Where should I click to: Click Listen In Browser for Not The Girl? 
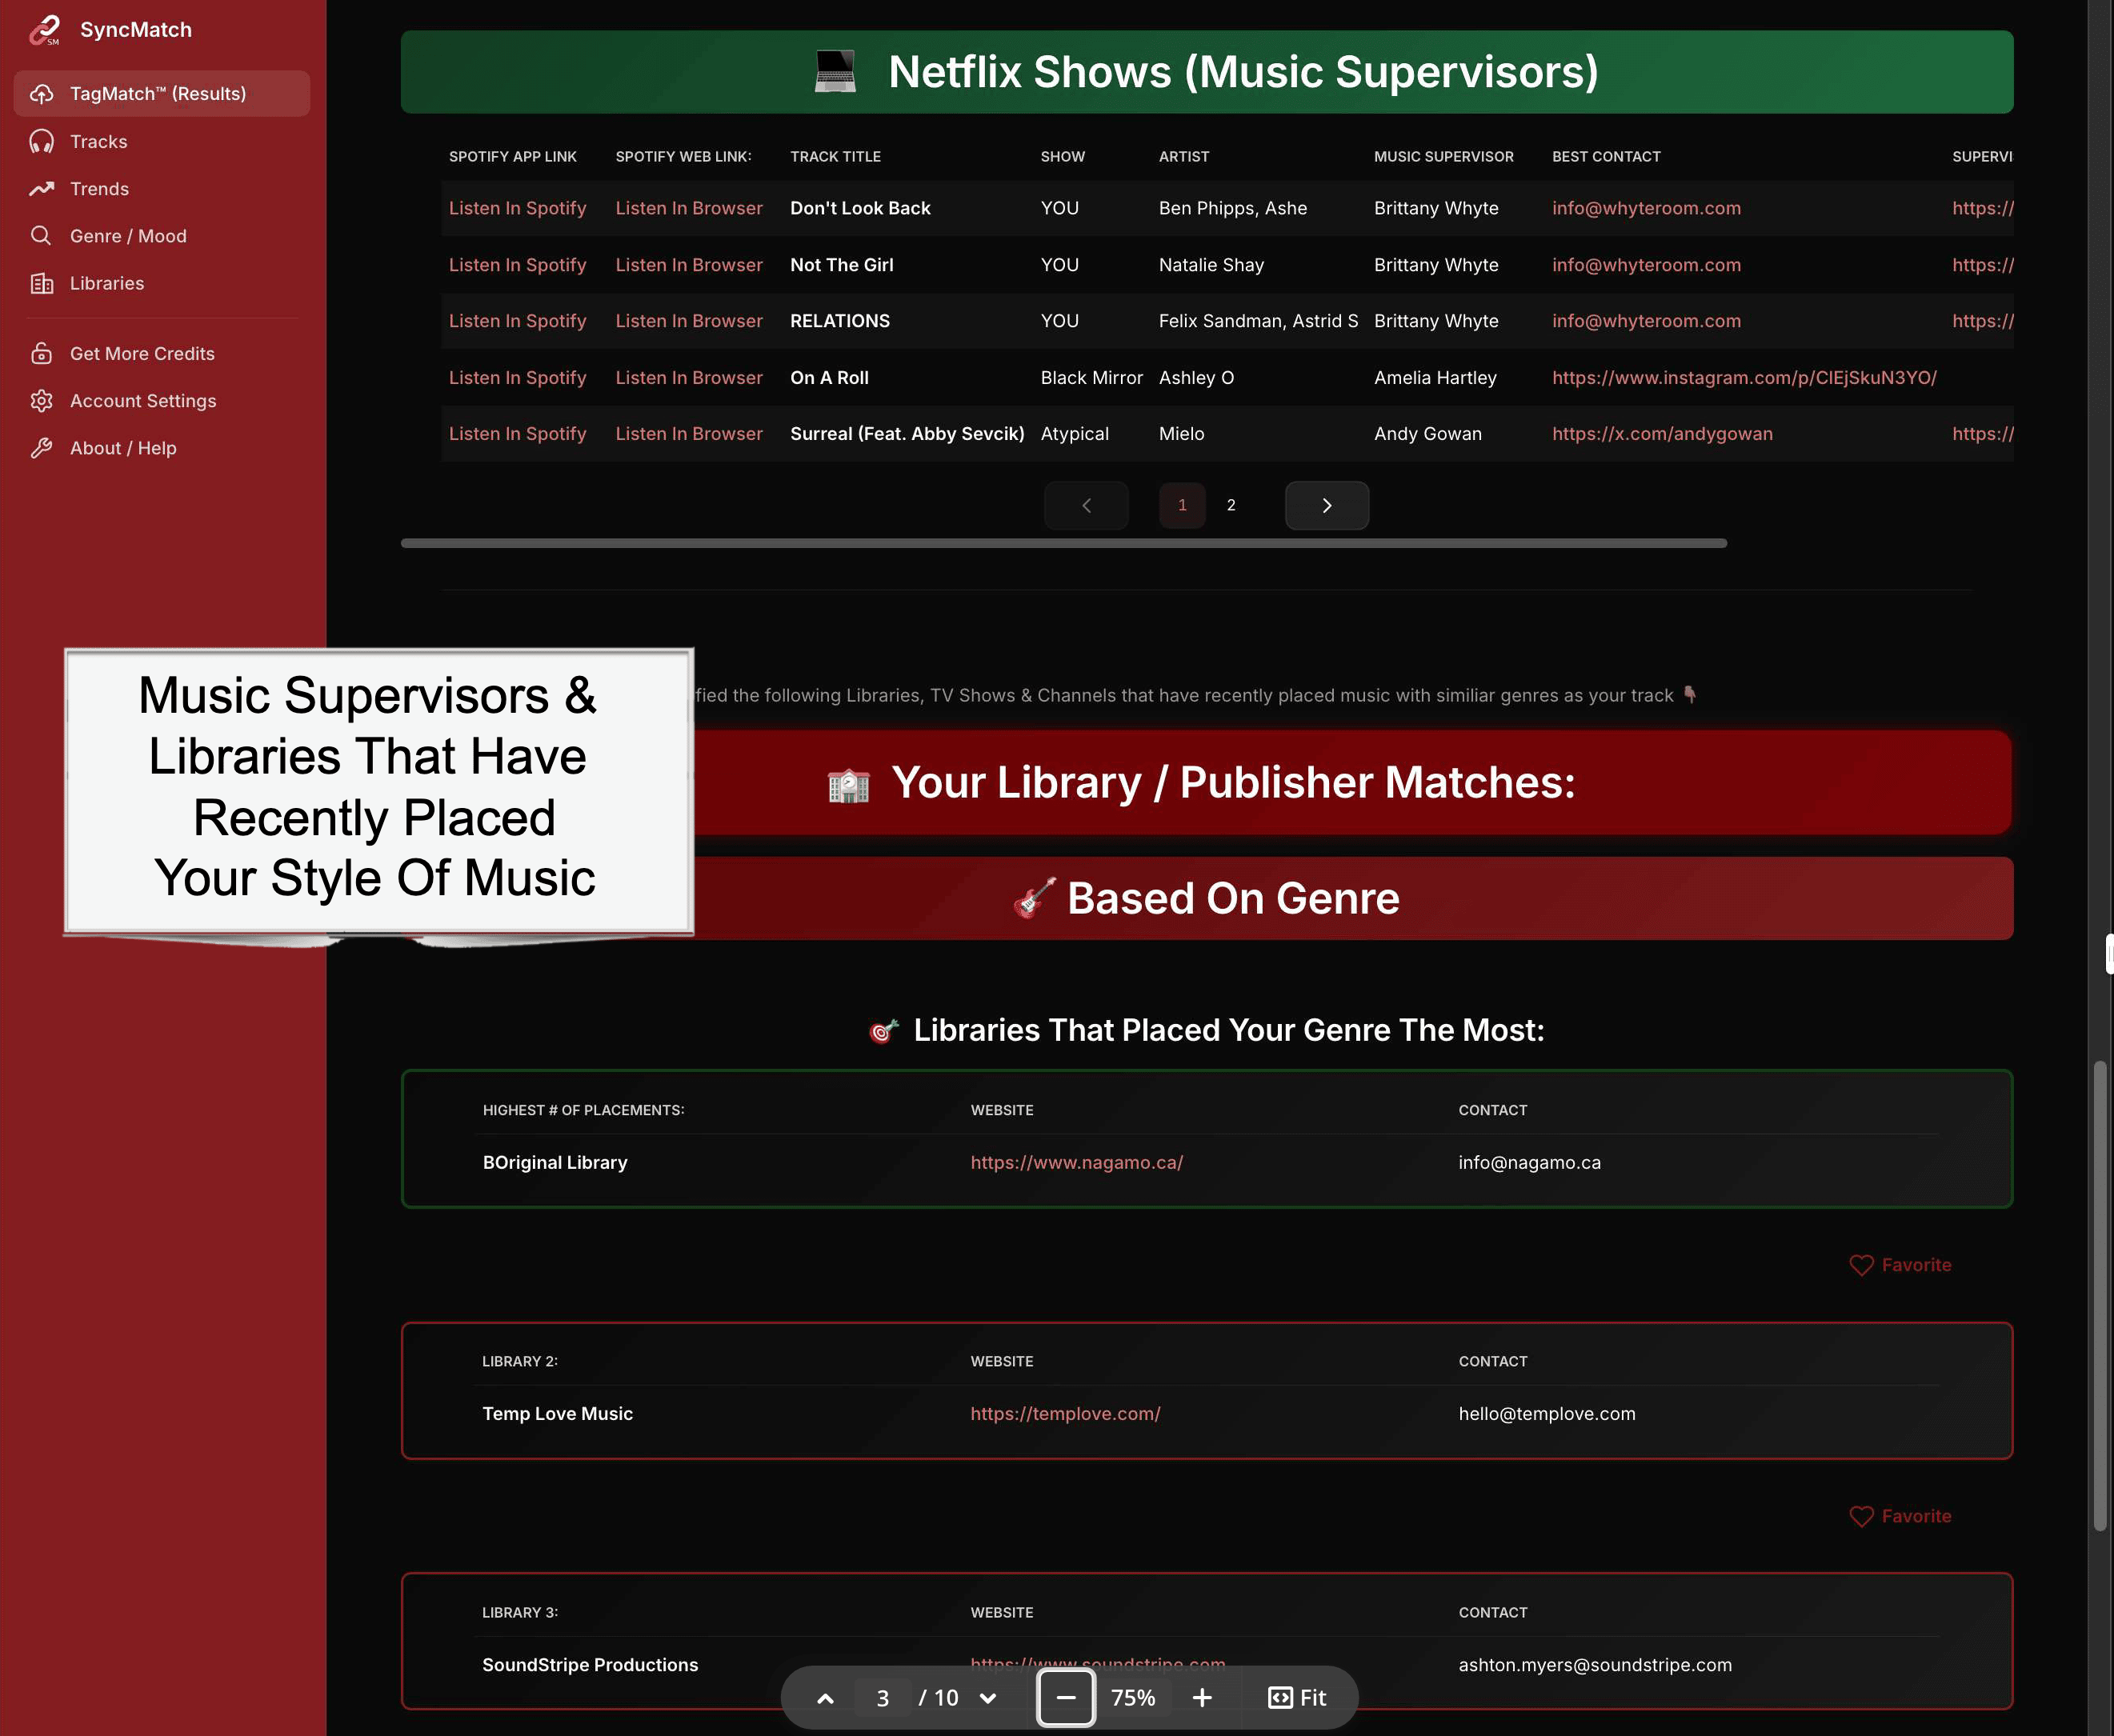point(689,265)
